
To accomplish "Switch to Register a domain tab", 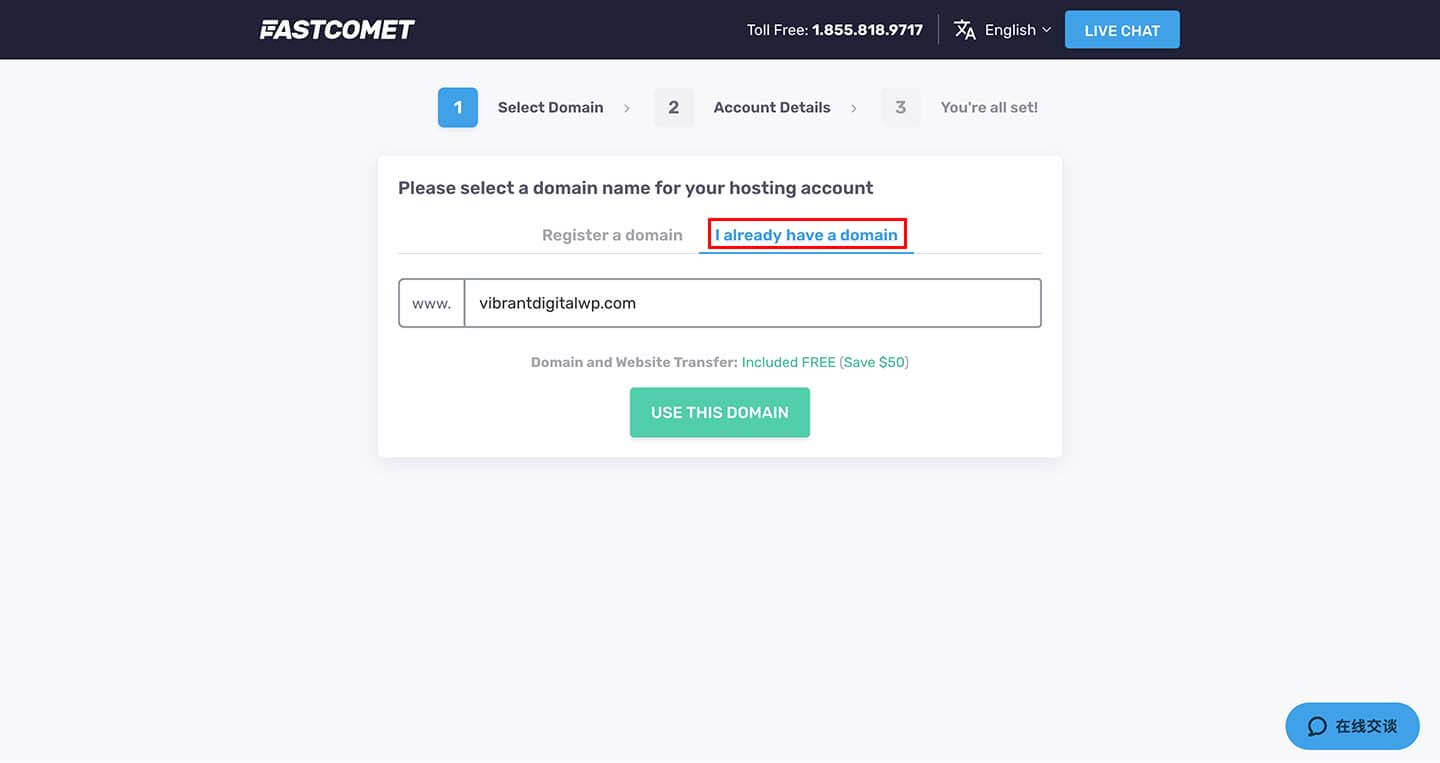I will pyautogui.click(x=612, y=235).
